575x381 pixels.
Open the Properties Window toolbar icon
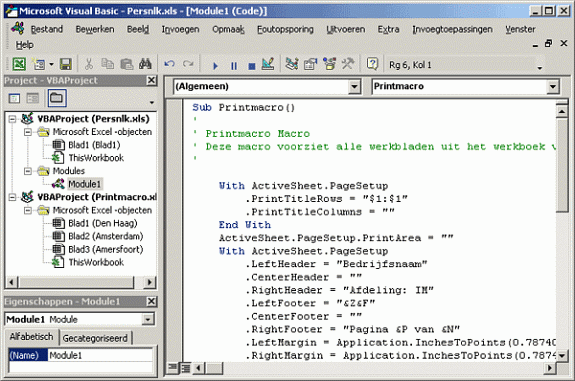tap(311, 65)
